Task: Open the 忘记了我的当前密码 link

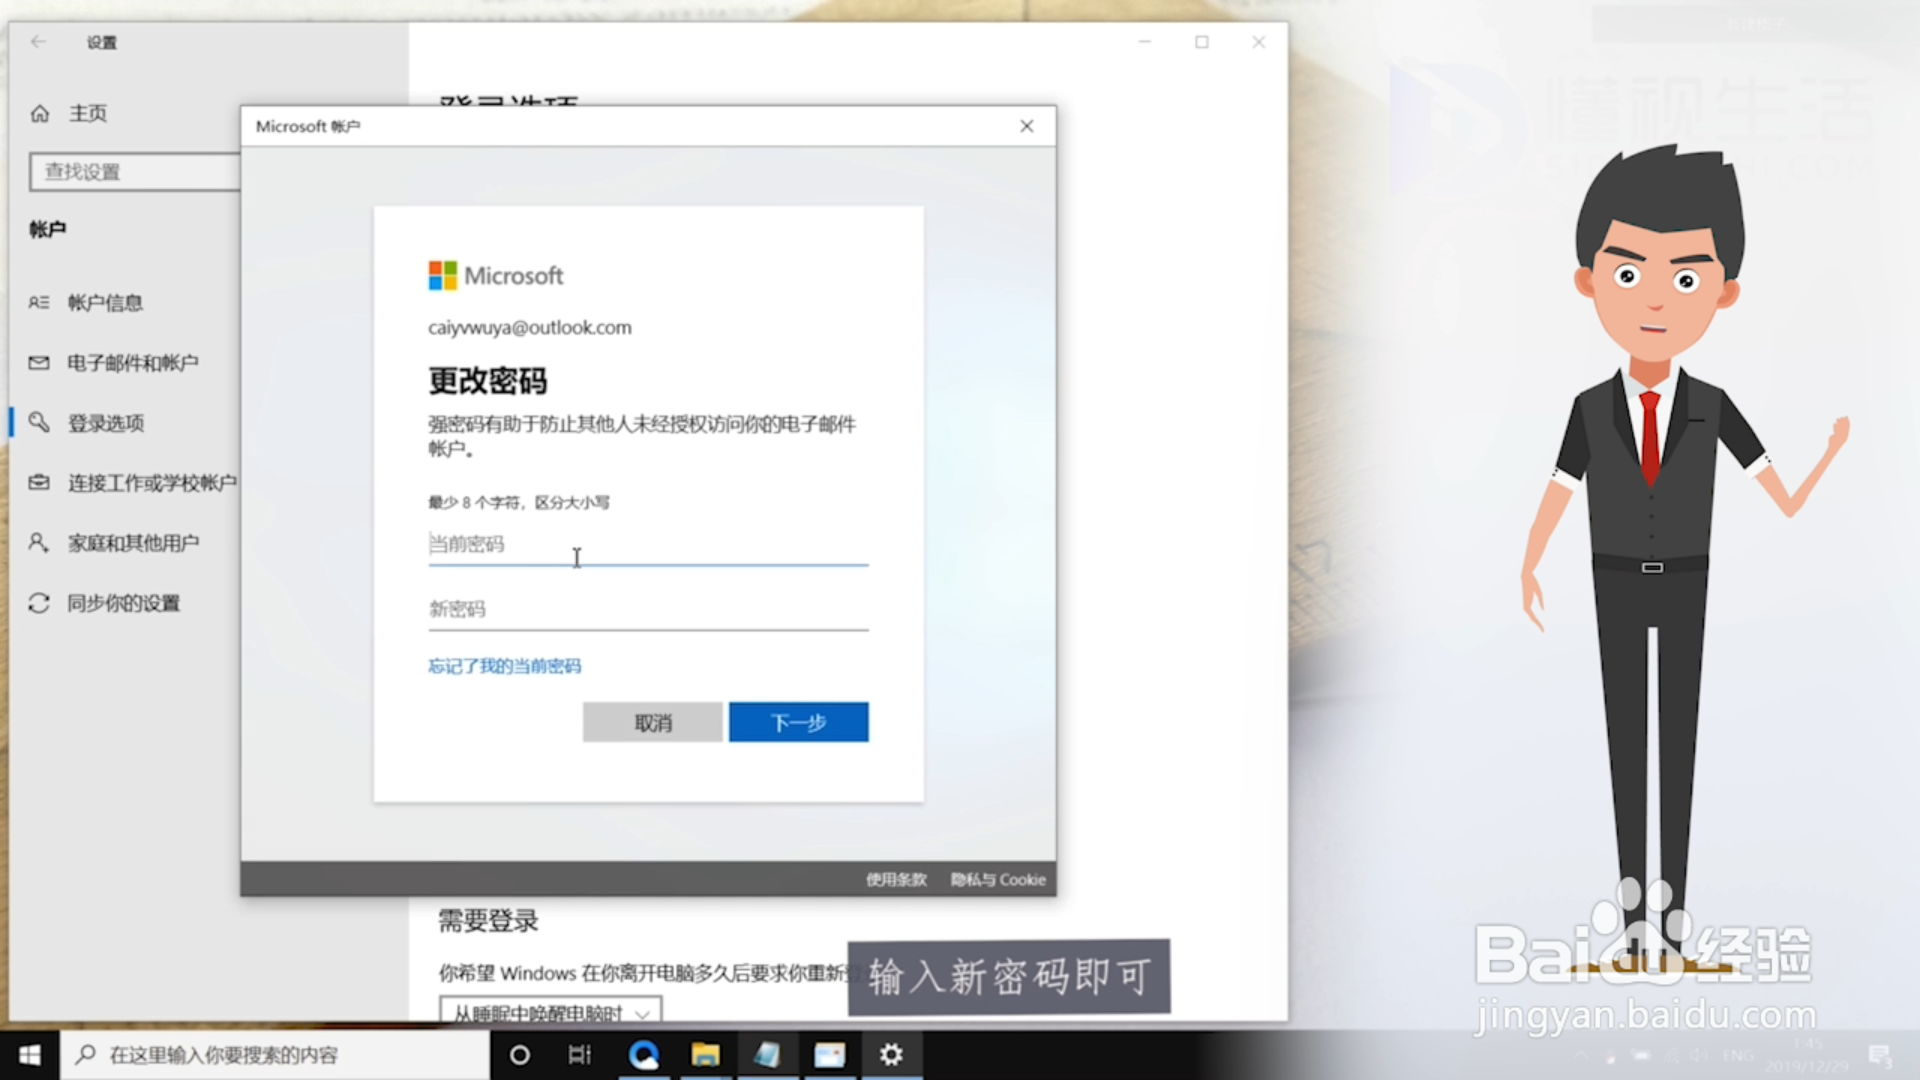Action: click(505, 666)
